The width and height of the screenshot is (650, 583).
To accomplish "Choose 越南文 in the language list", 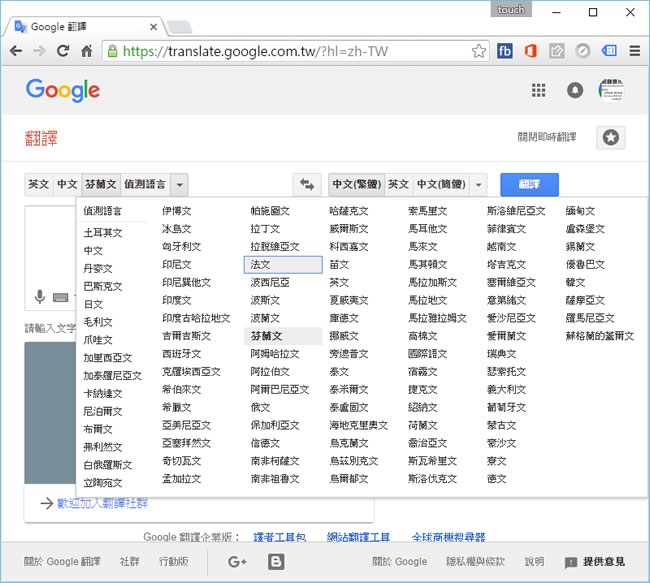I will coord(502,247).
